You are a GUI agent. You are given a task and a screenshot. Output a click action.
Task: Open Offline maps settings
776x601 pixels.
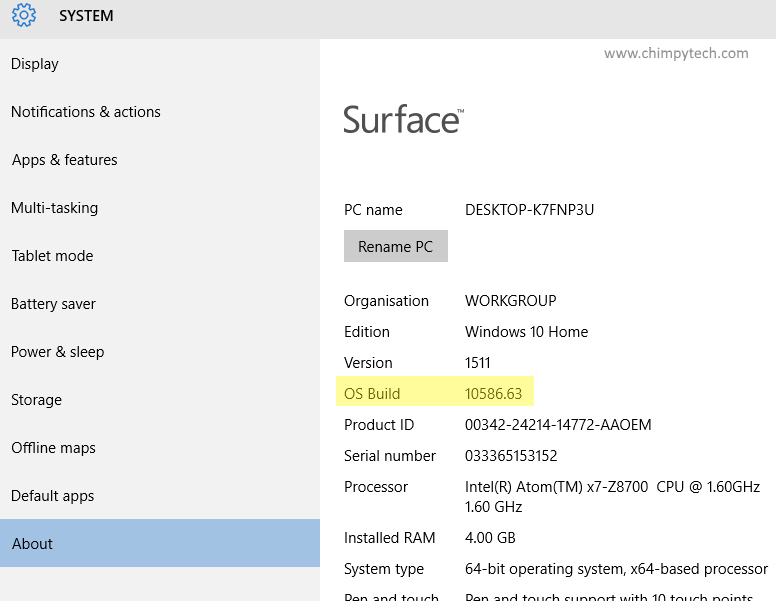tap(53, 448)
